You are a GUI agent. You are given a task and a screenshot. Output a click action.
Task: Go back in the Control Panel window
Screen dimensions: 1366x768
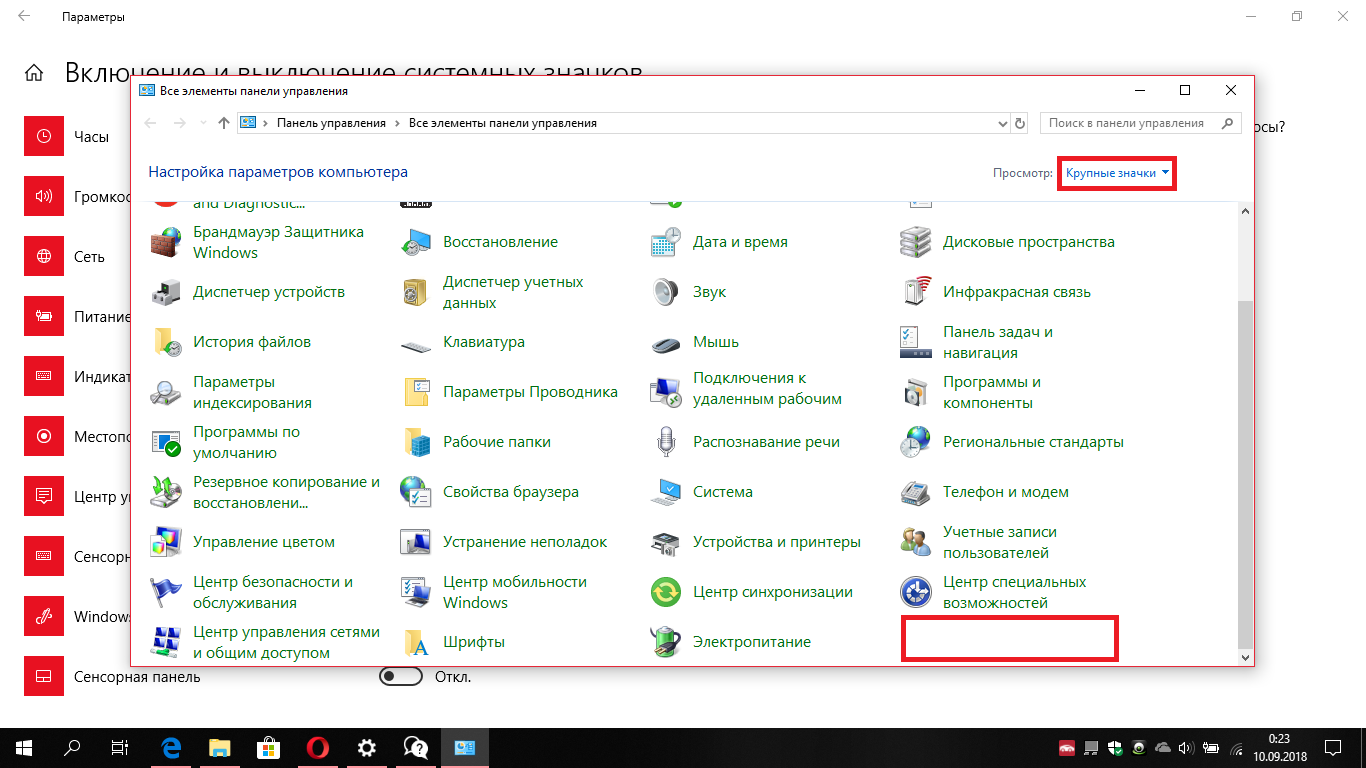click(x=151, y=123)
